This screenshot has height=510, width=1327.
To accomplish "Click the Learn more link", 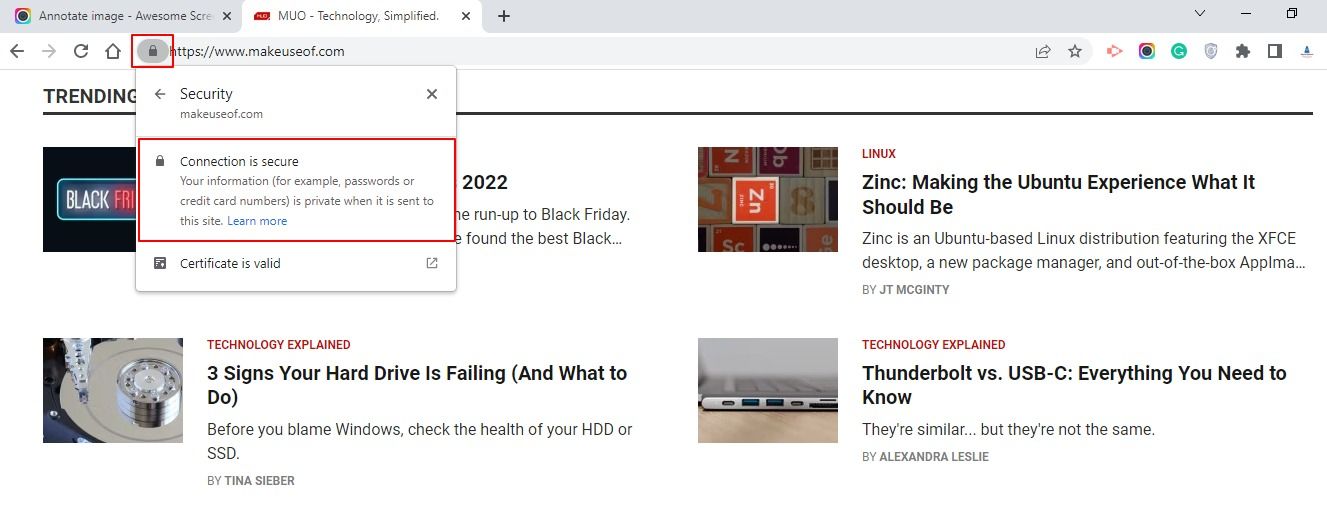I will coord(257,221).
